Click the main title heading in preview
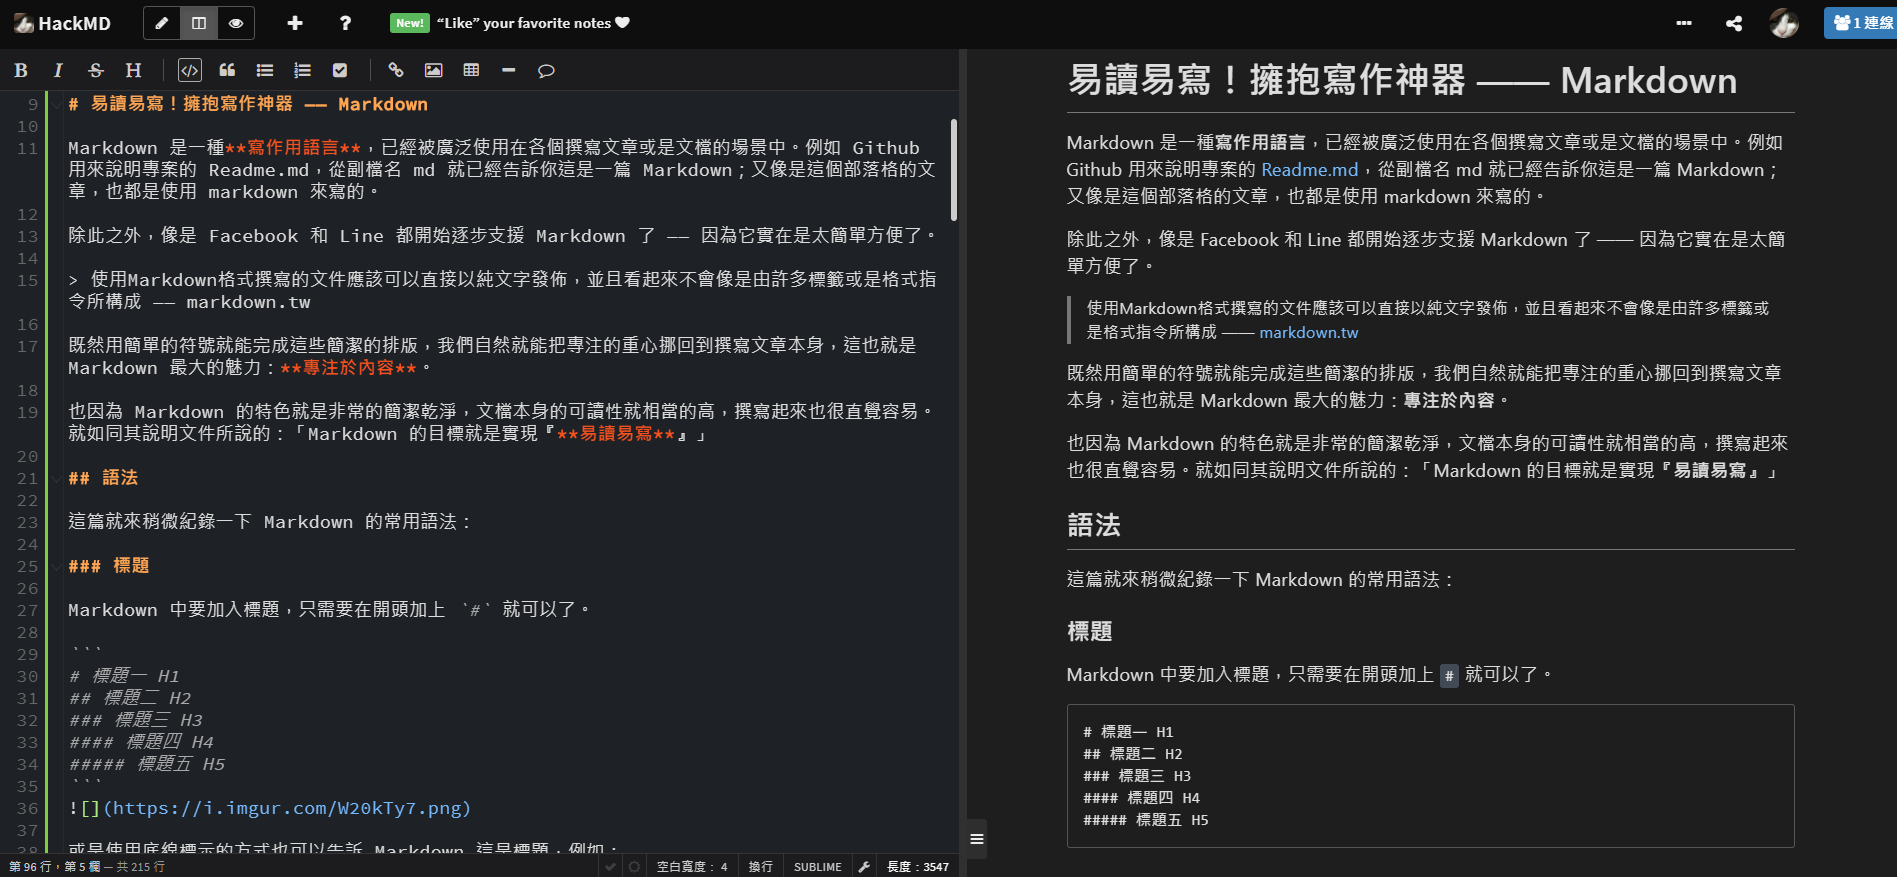 pos(1402,80)
